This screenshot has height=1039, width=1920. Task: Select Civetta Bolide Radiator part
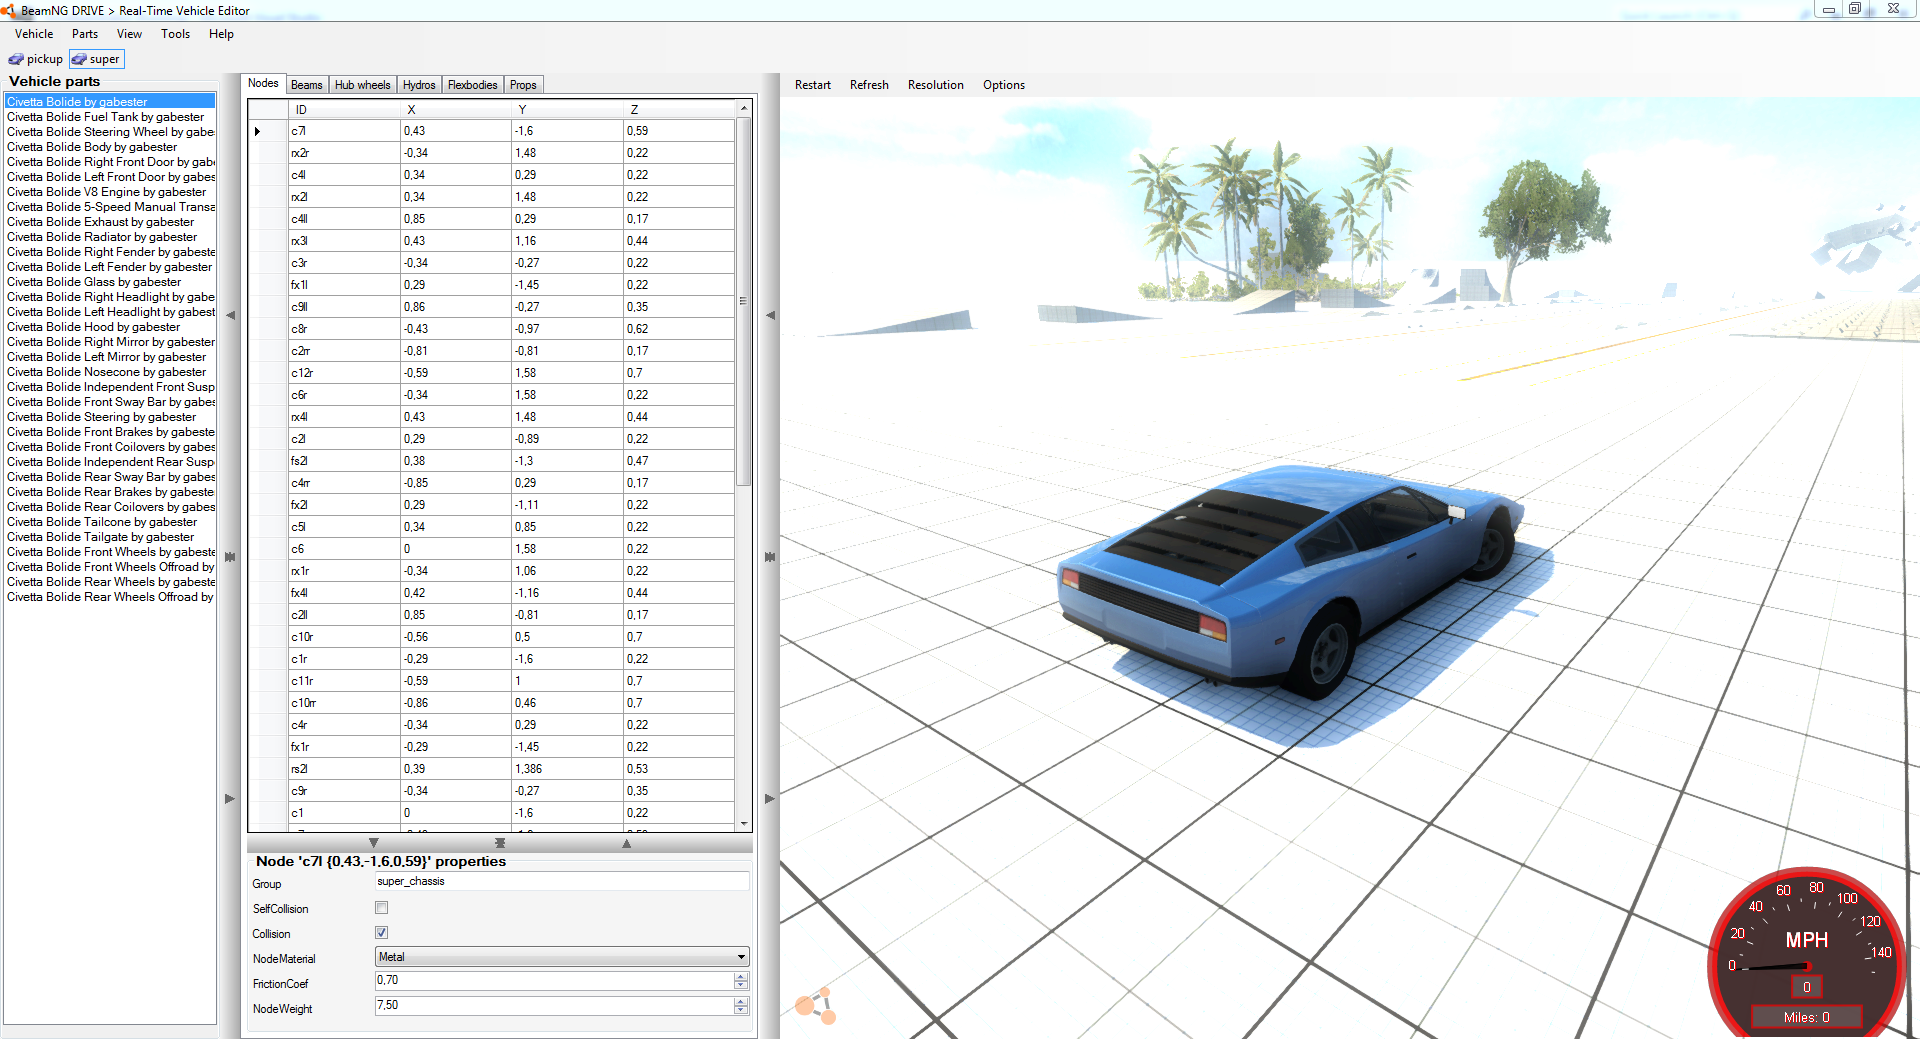pyautogui.click(x=110, y=237)
